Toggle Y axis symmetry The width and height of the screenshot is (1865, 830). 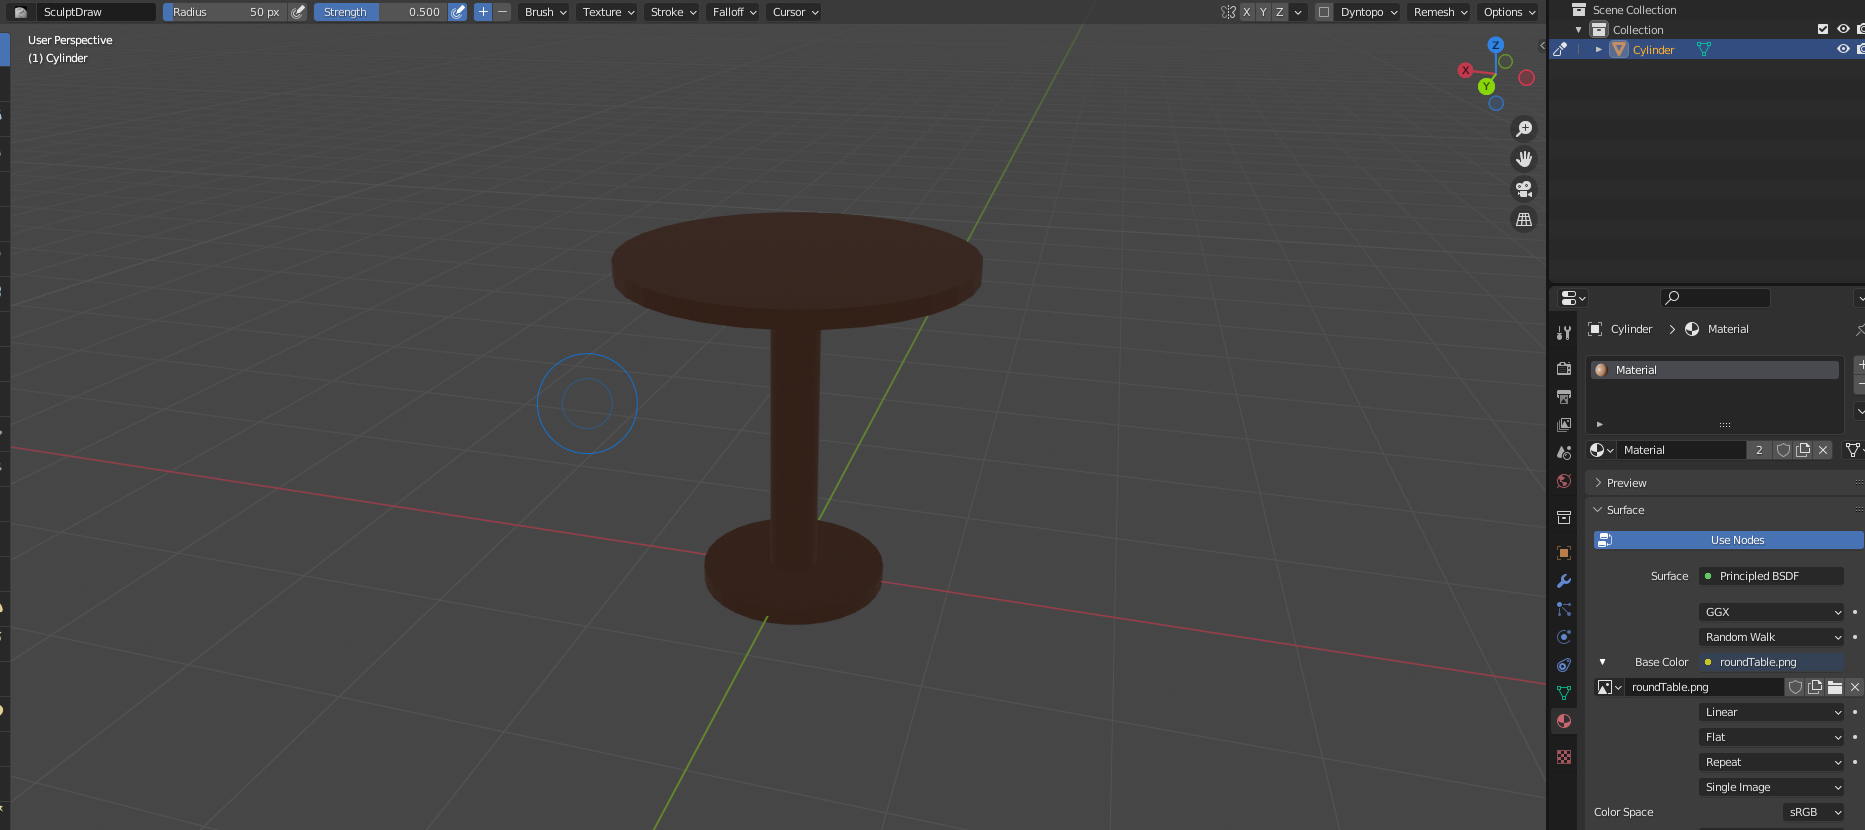[1263, 12]
